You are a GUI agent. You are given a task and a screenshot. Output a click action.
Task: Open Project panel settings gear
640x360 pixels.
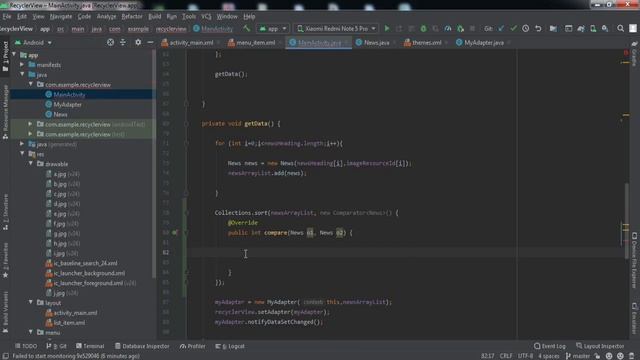[138, 42]
